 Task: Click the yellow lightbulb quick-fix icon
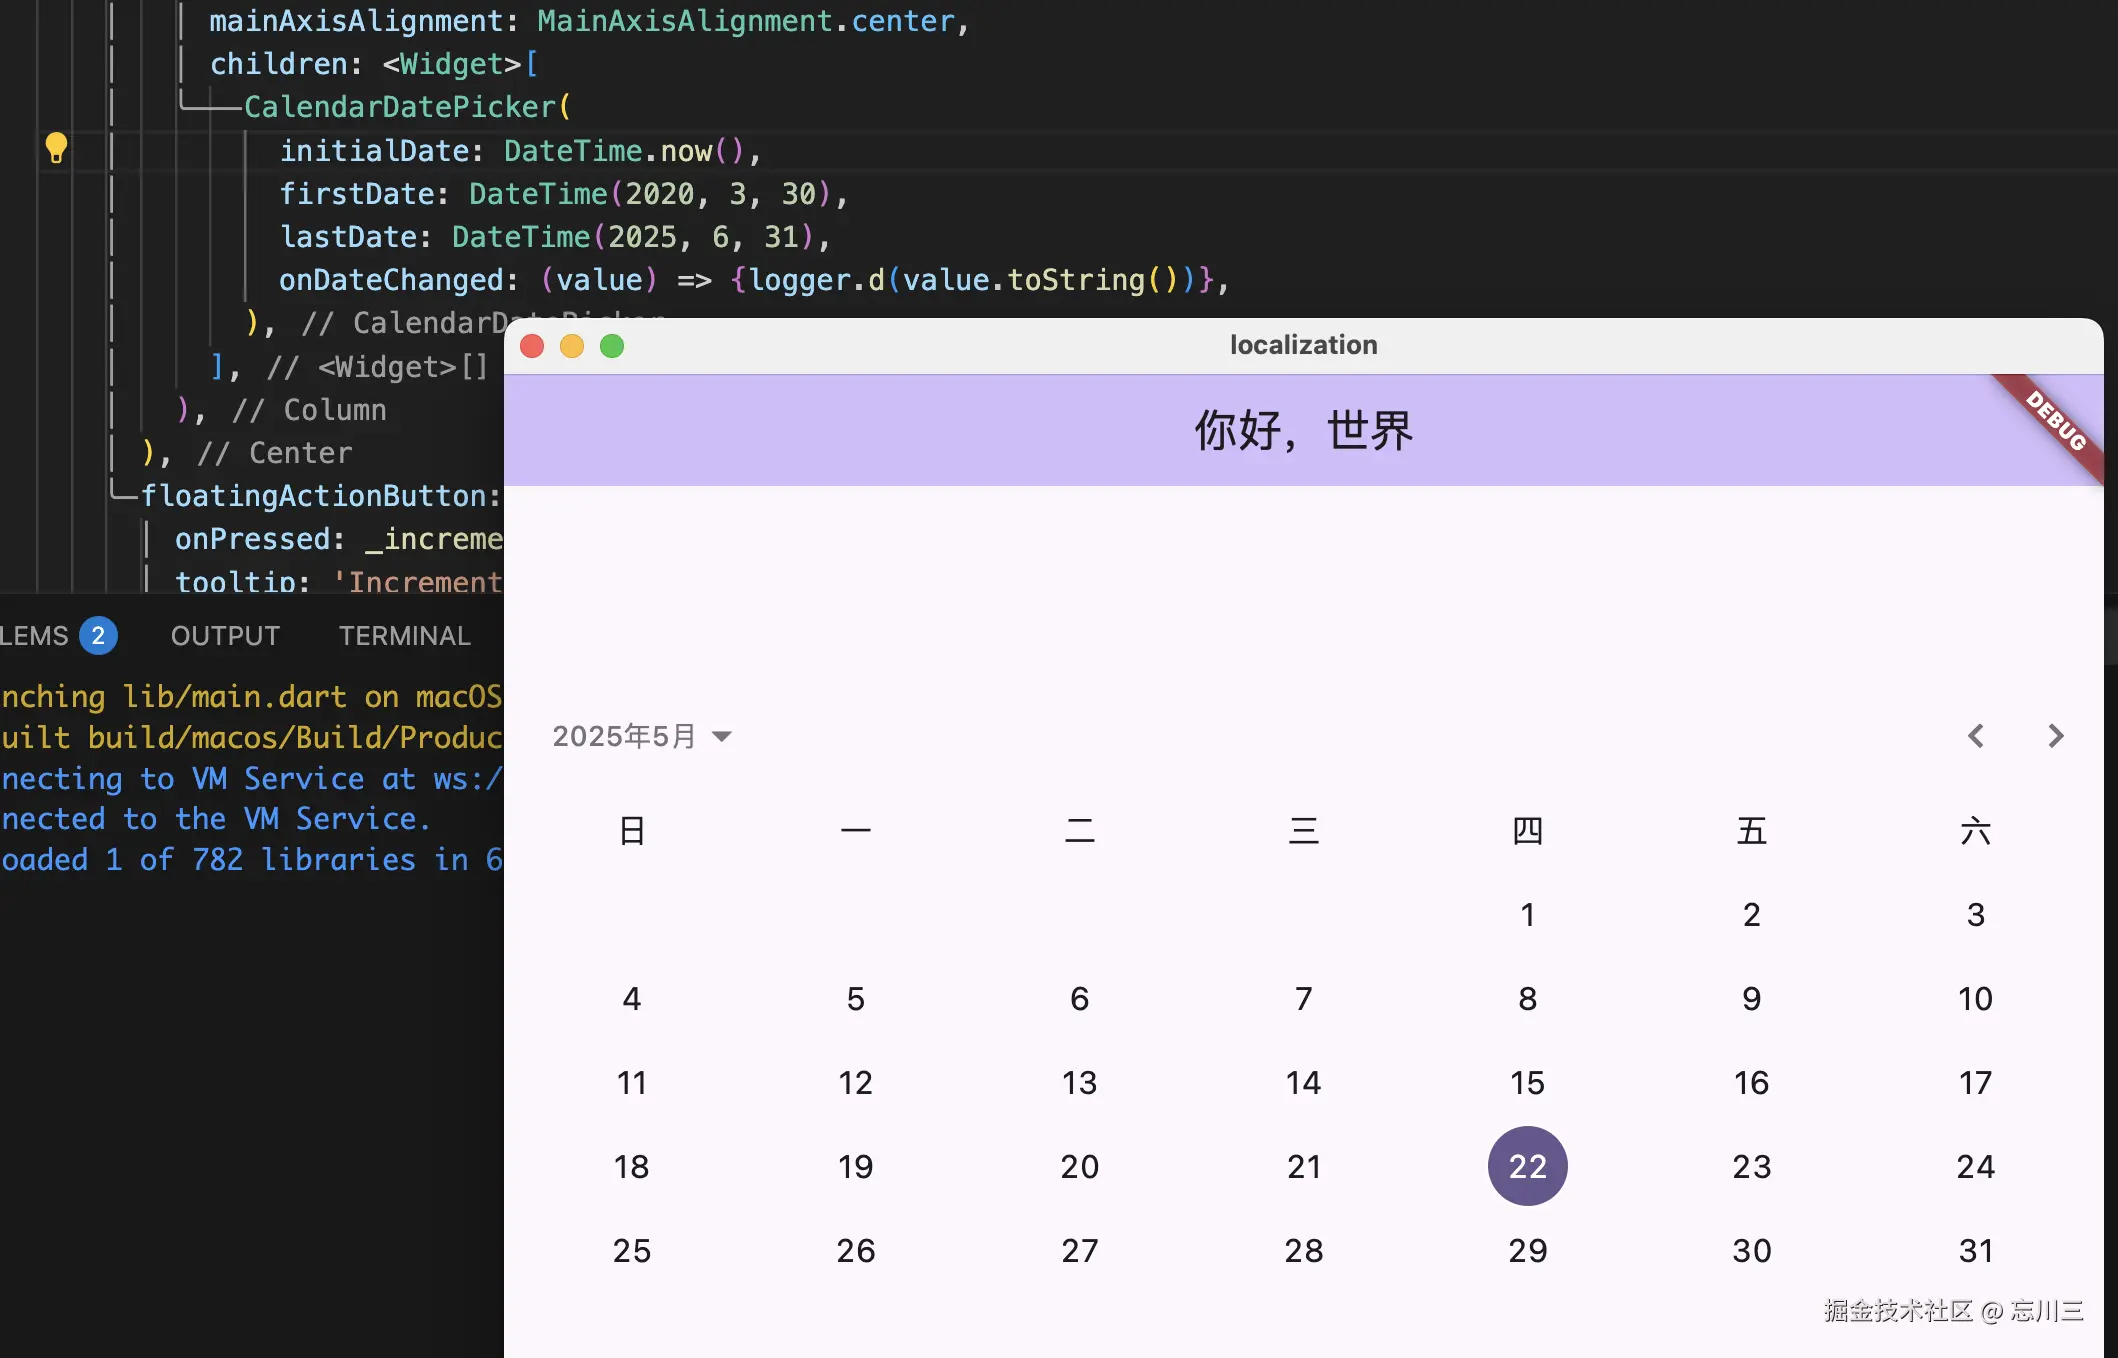pyautogui.click(x=56, y=148)
